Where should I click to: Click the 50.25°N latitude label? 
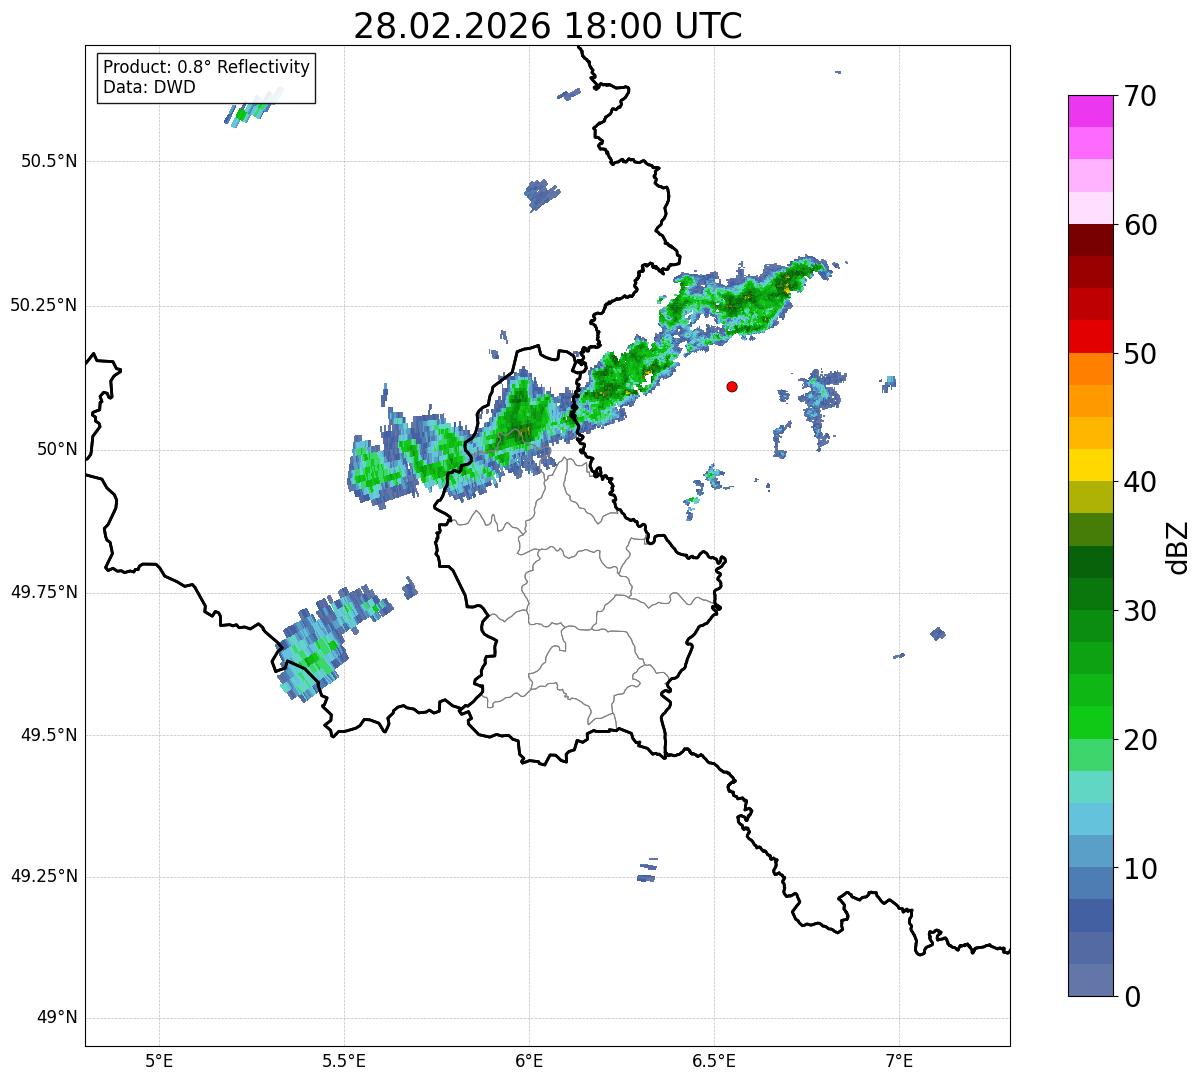pyautogui.click(x=44, y=305)
